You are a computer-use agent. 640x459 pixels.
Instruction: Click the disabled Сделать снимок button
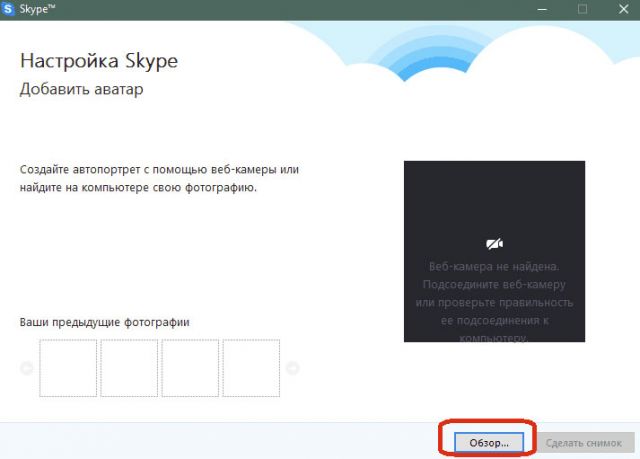click(584, 442)
